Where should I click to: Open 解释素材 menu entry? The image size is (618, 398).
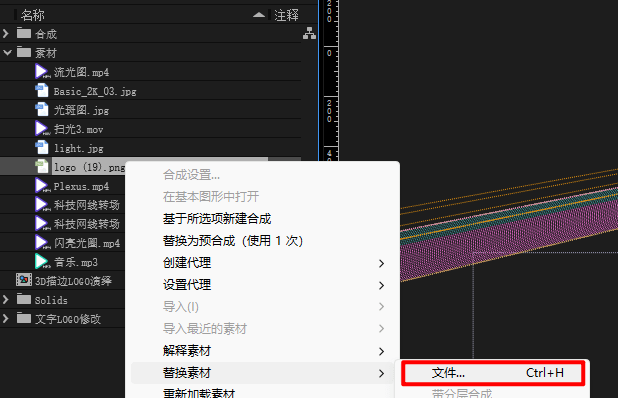click(x=262, y=351)
